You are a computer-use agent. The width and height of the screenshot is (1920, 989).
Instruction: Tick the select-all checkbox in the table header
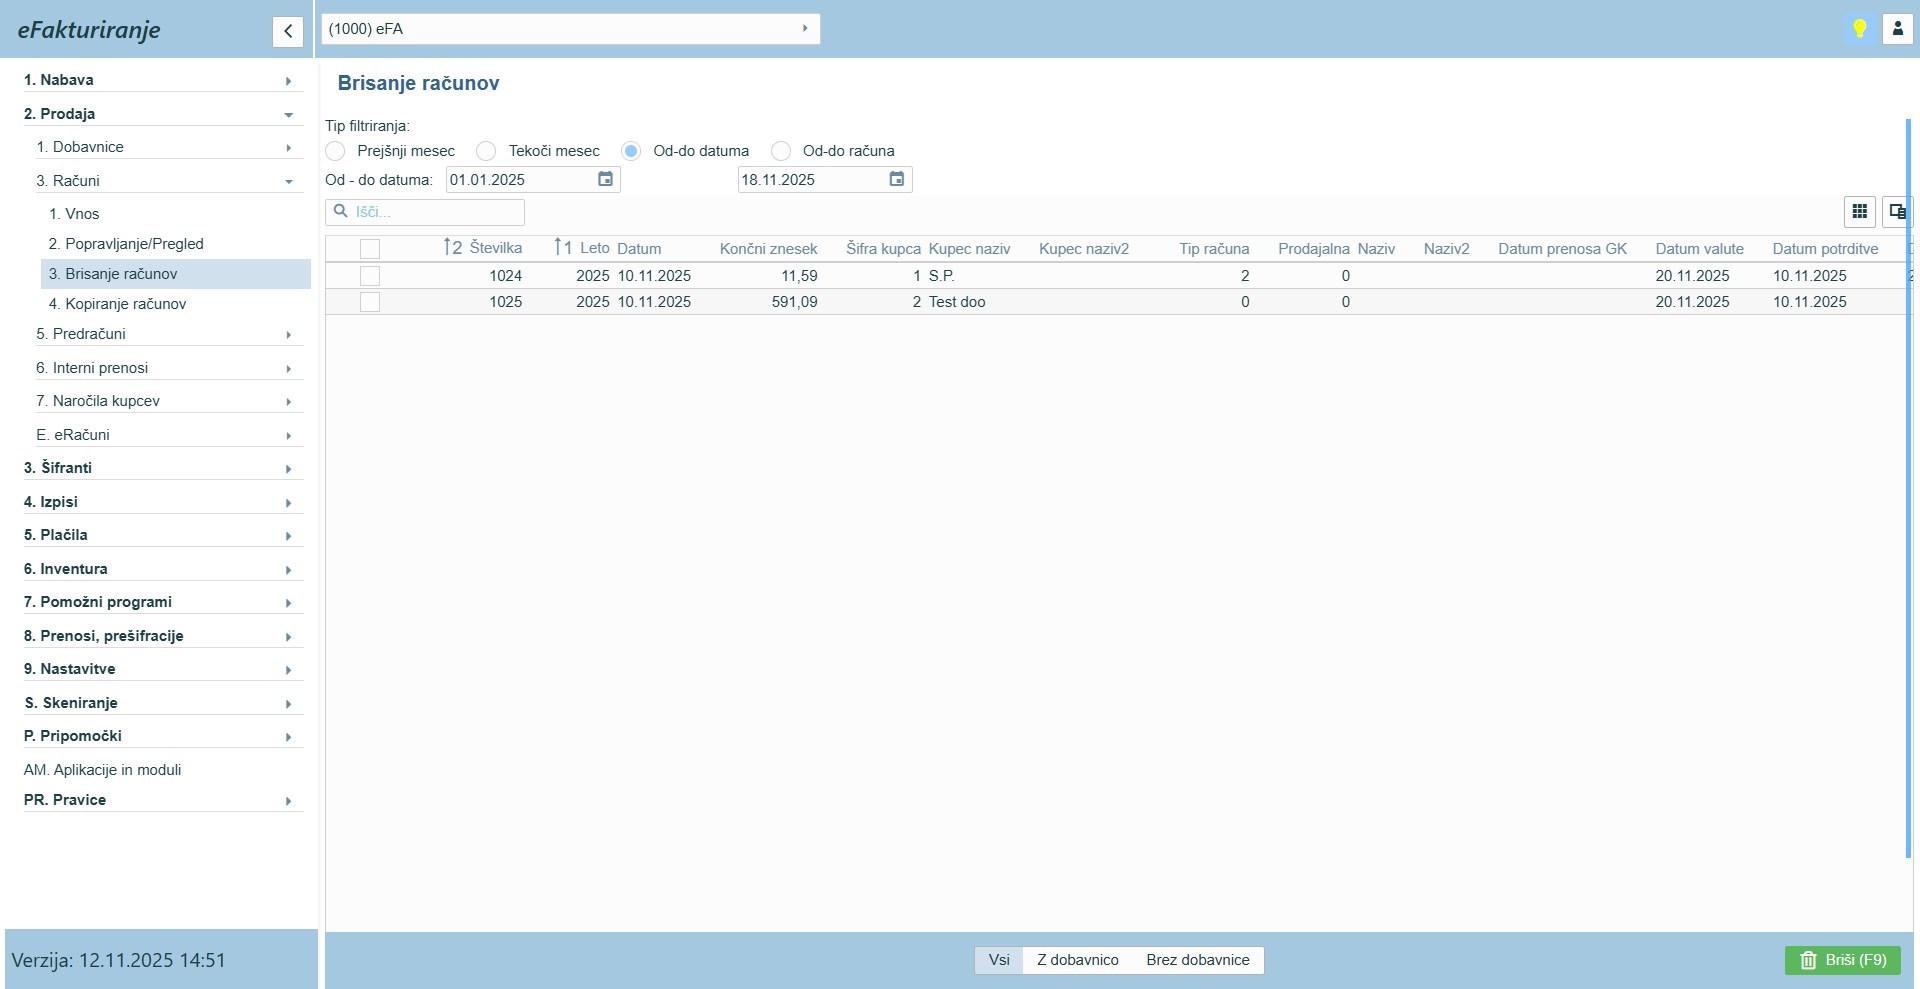click(370, 249)
